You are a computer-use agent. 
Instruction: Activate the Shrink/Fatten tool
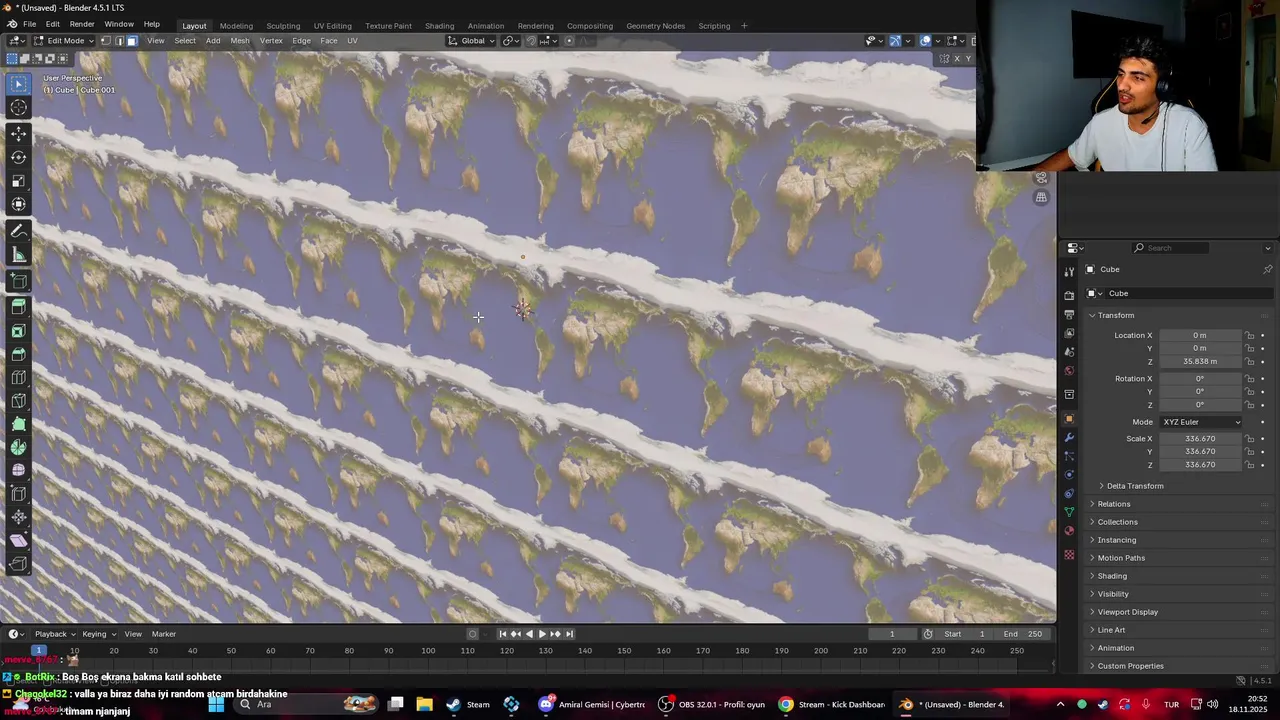pos(19,517)
